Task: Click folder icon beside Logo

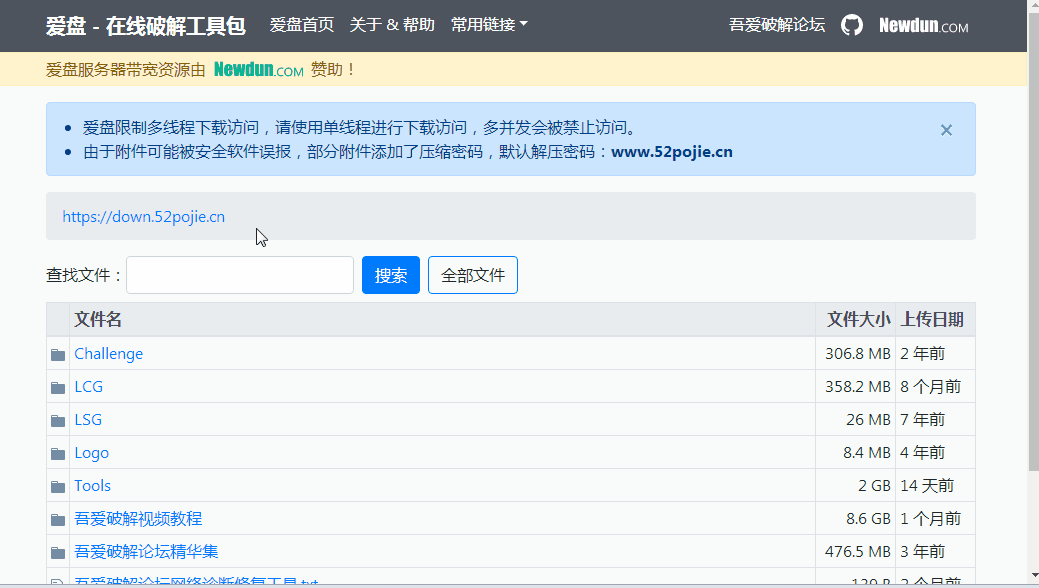Action: 58,454
